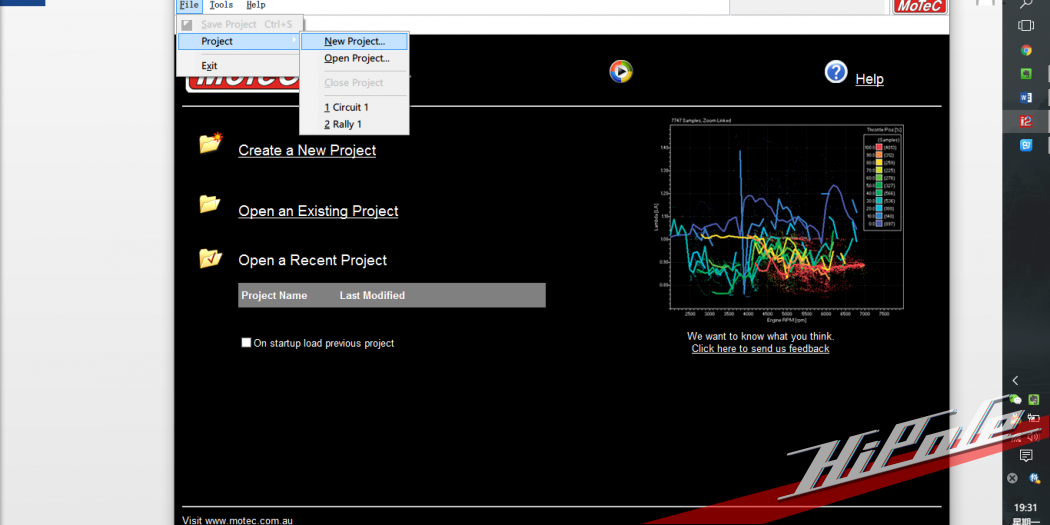Click the Open an Existing Project link
Screen dimensions: 1050x525
tap(318, 211)
